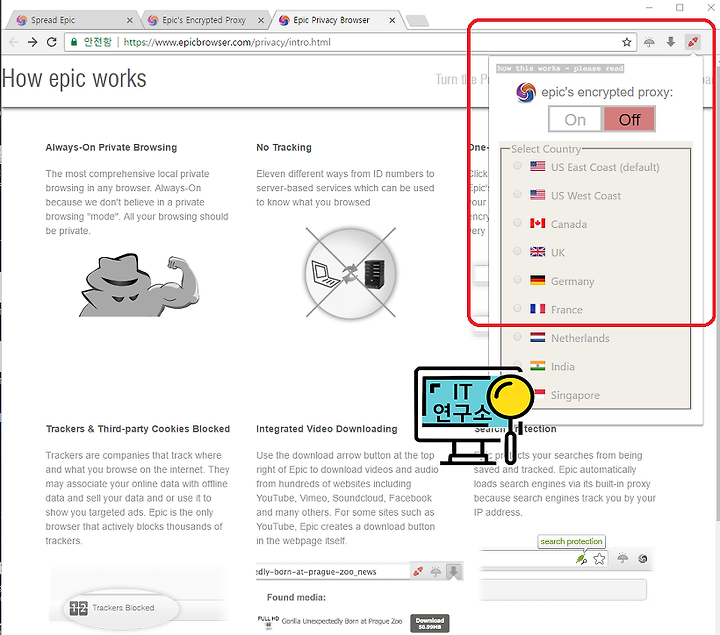Click the browser back arrow

tap(14, 42)
